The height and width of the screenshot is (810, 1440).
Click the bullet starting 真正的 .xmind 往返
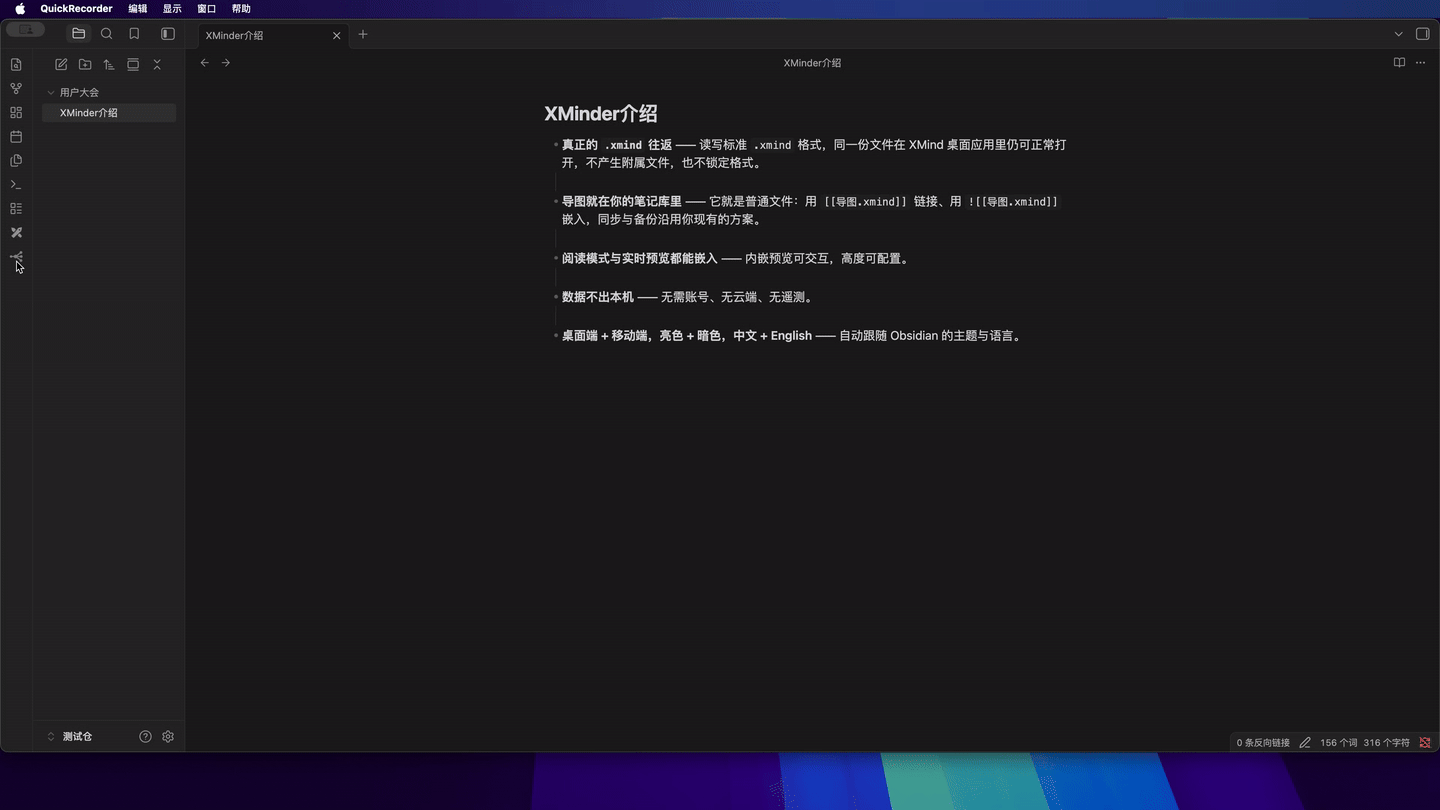pyautogui.click(x=814, y=154)
